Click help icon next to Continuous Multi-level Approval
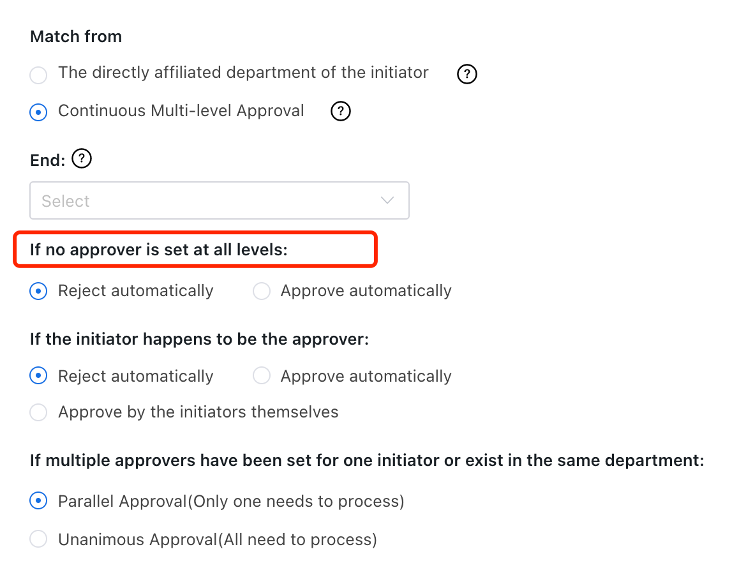The height and width of the screenshot is (564, 740). [341, 111]
